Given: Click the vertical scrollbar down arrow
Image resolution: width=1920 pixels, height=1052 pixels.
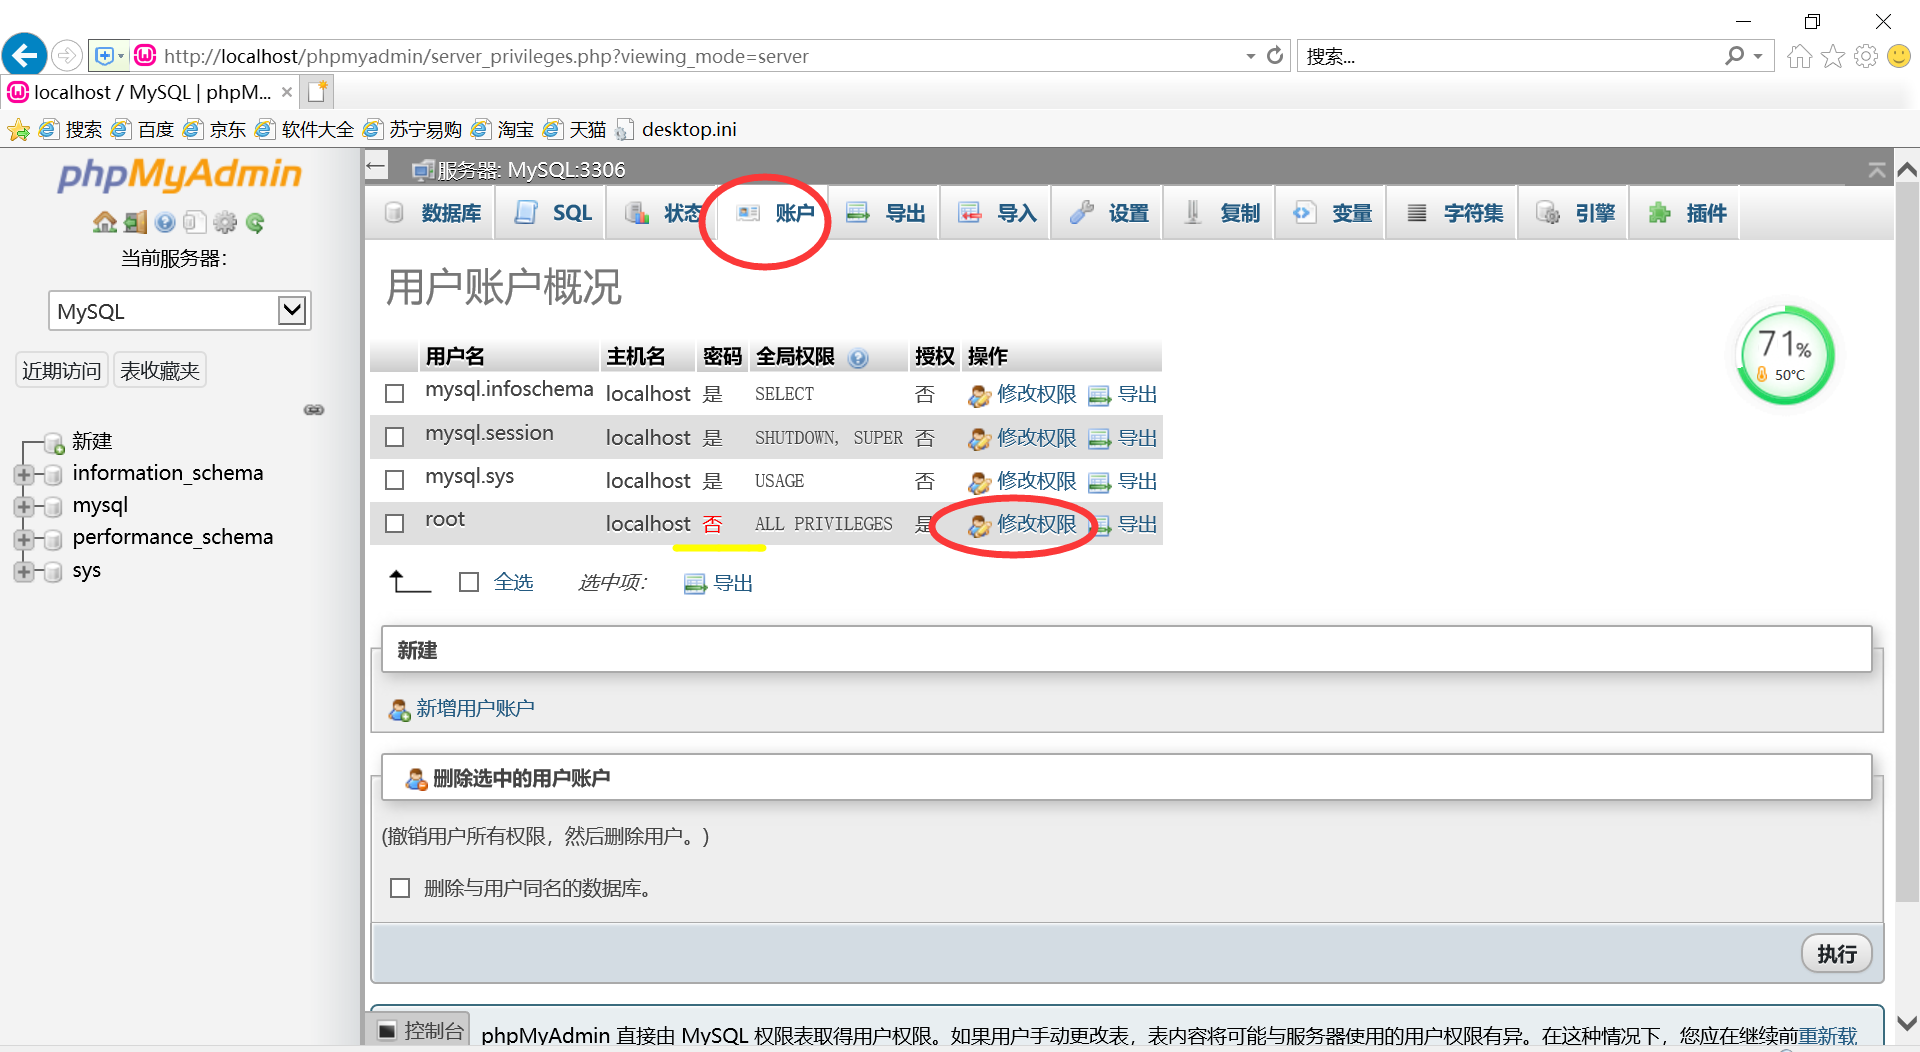Looking at the screenshot, I should pyautogui.click(x=1907, y=1024).
